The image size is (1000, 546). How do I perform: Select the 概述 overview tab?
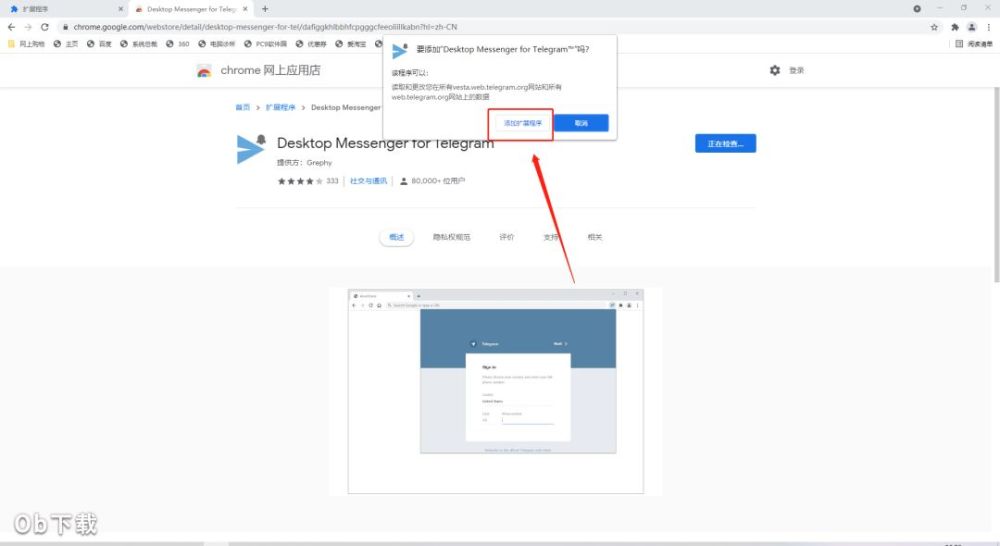[x=397, y=237]
